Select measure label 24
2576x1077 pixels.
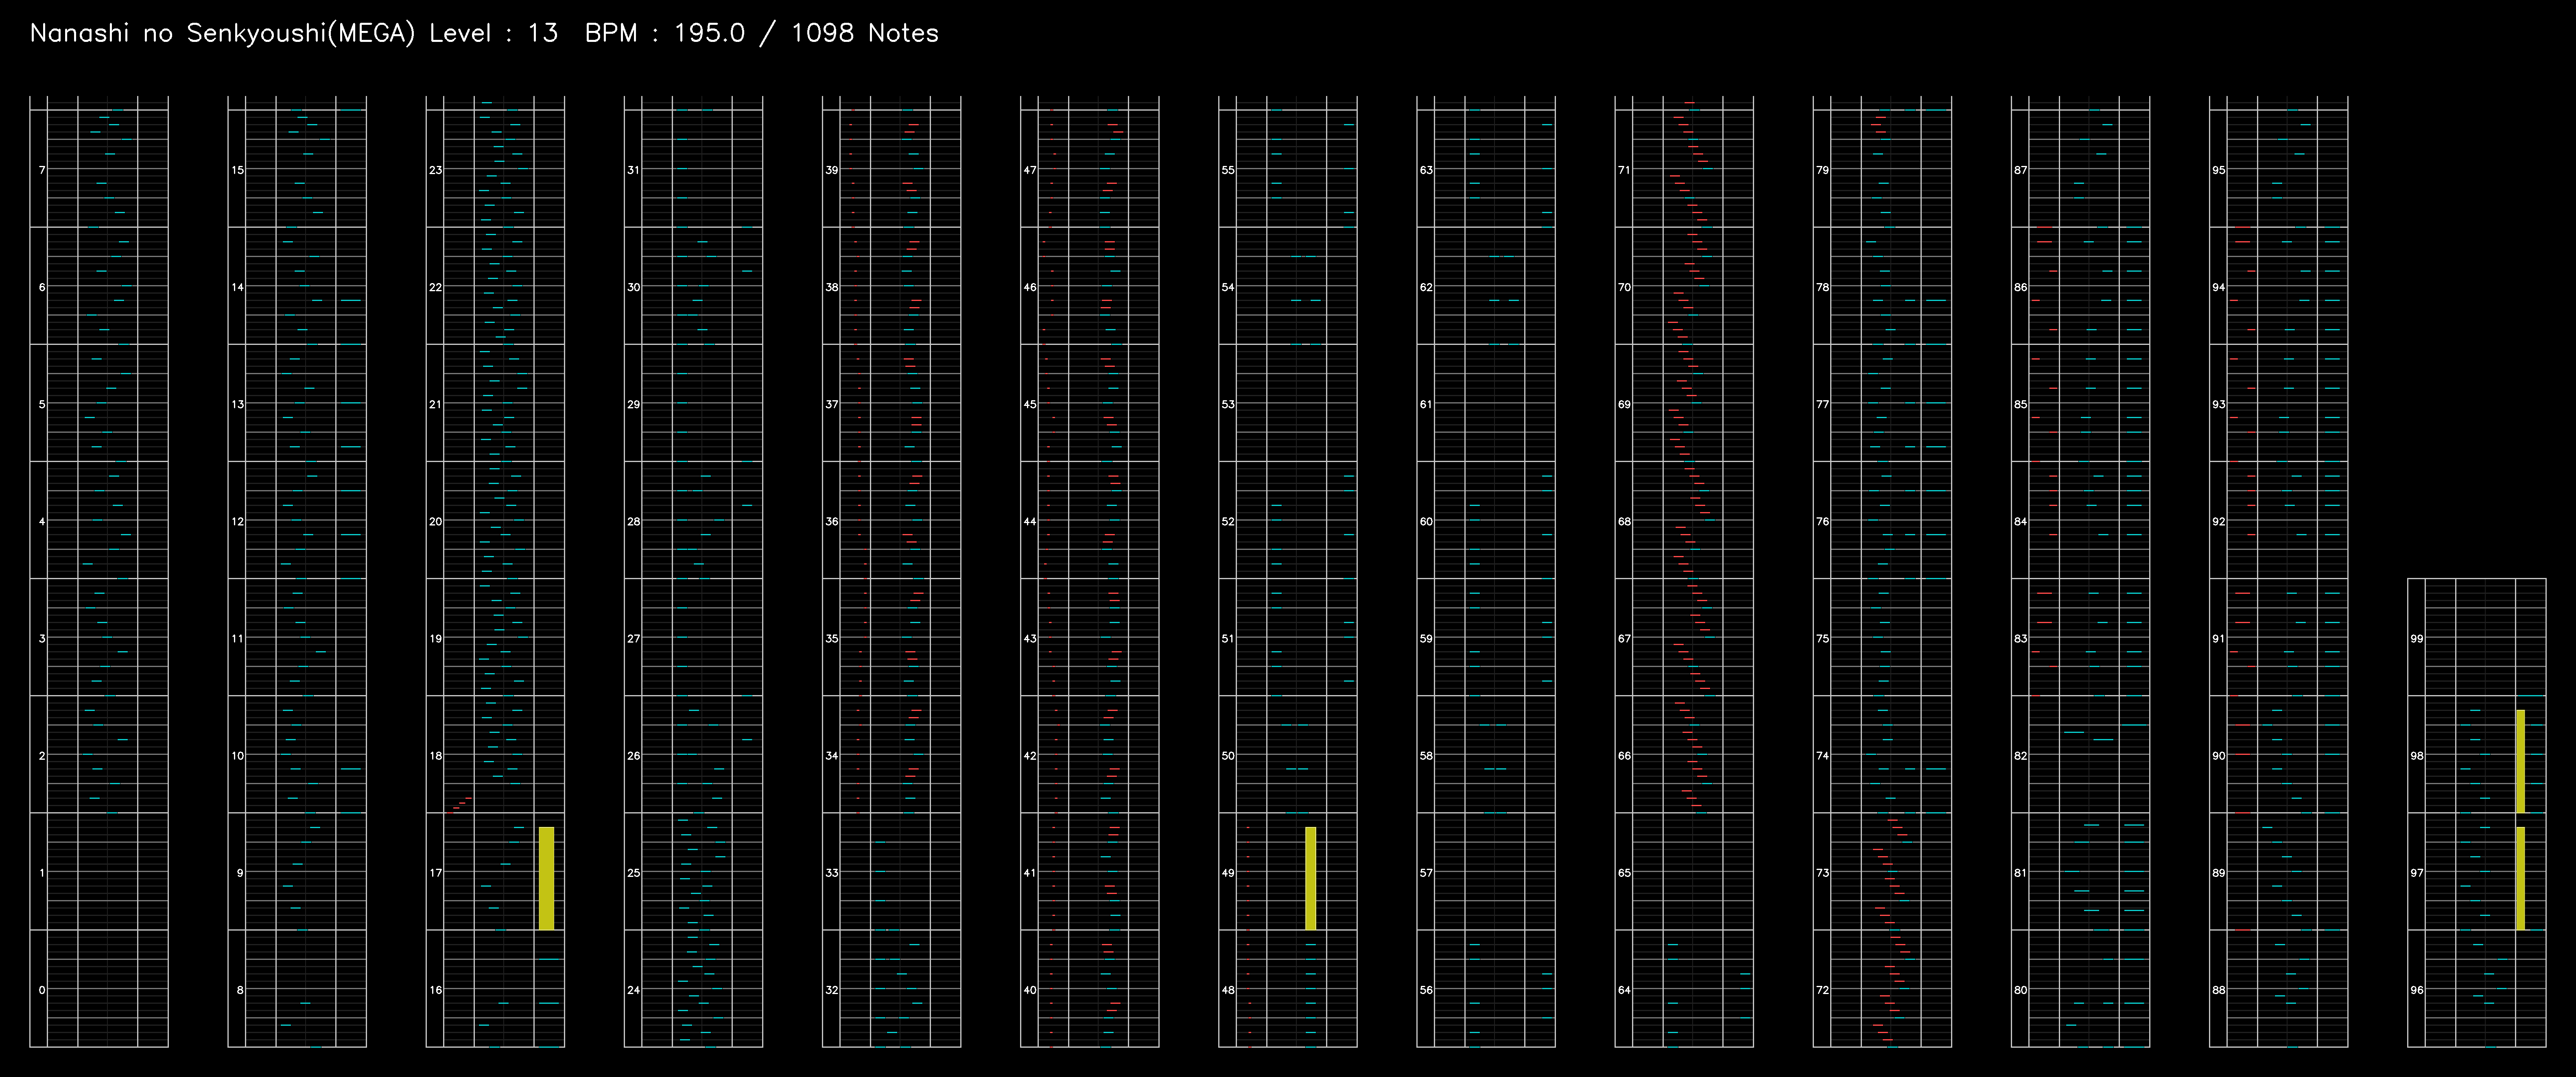[634, 990]
